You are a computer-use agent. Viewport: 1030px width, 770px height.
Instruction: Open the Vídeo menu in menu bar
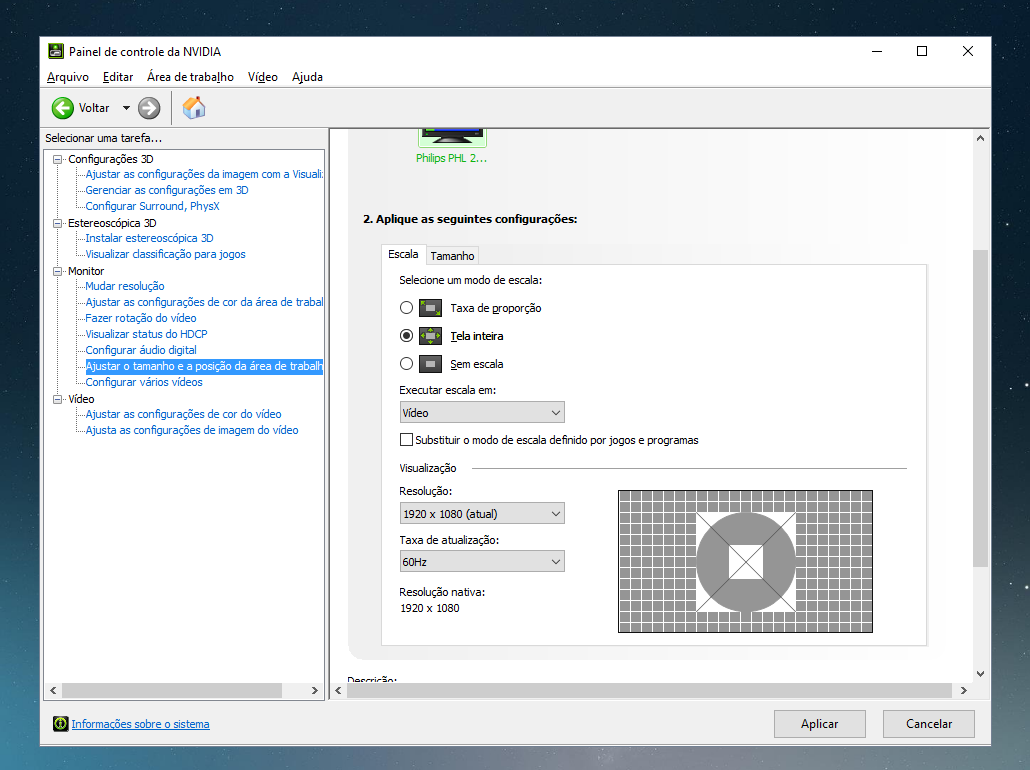[262, 77]
